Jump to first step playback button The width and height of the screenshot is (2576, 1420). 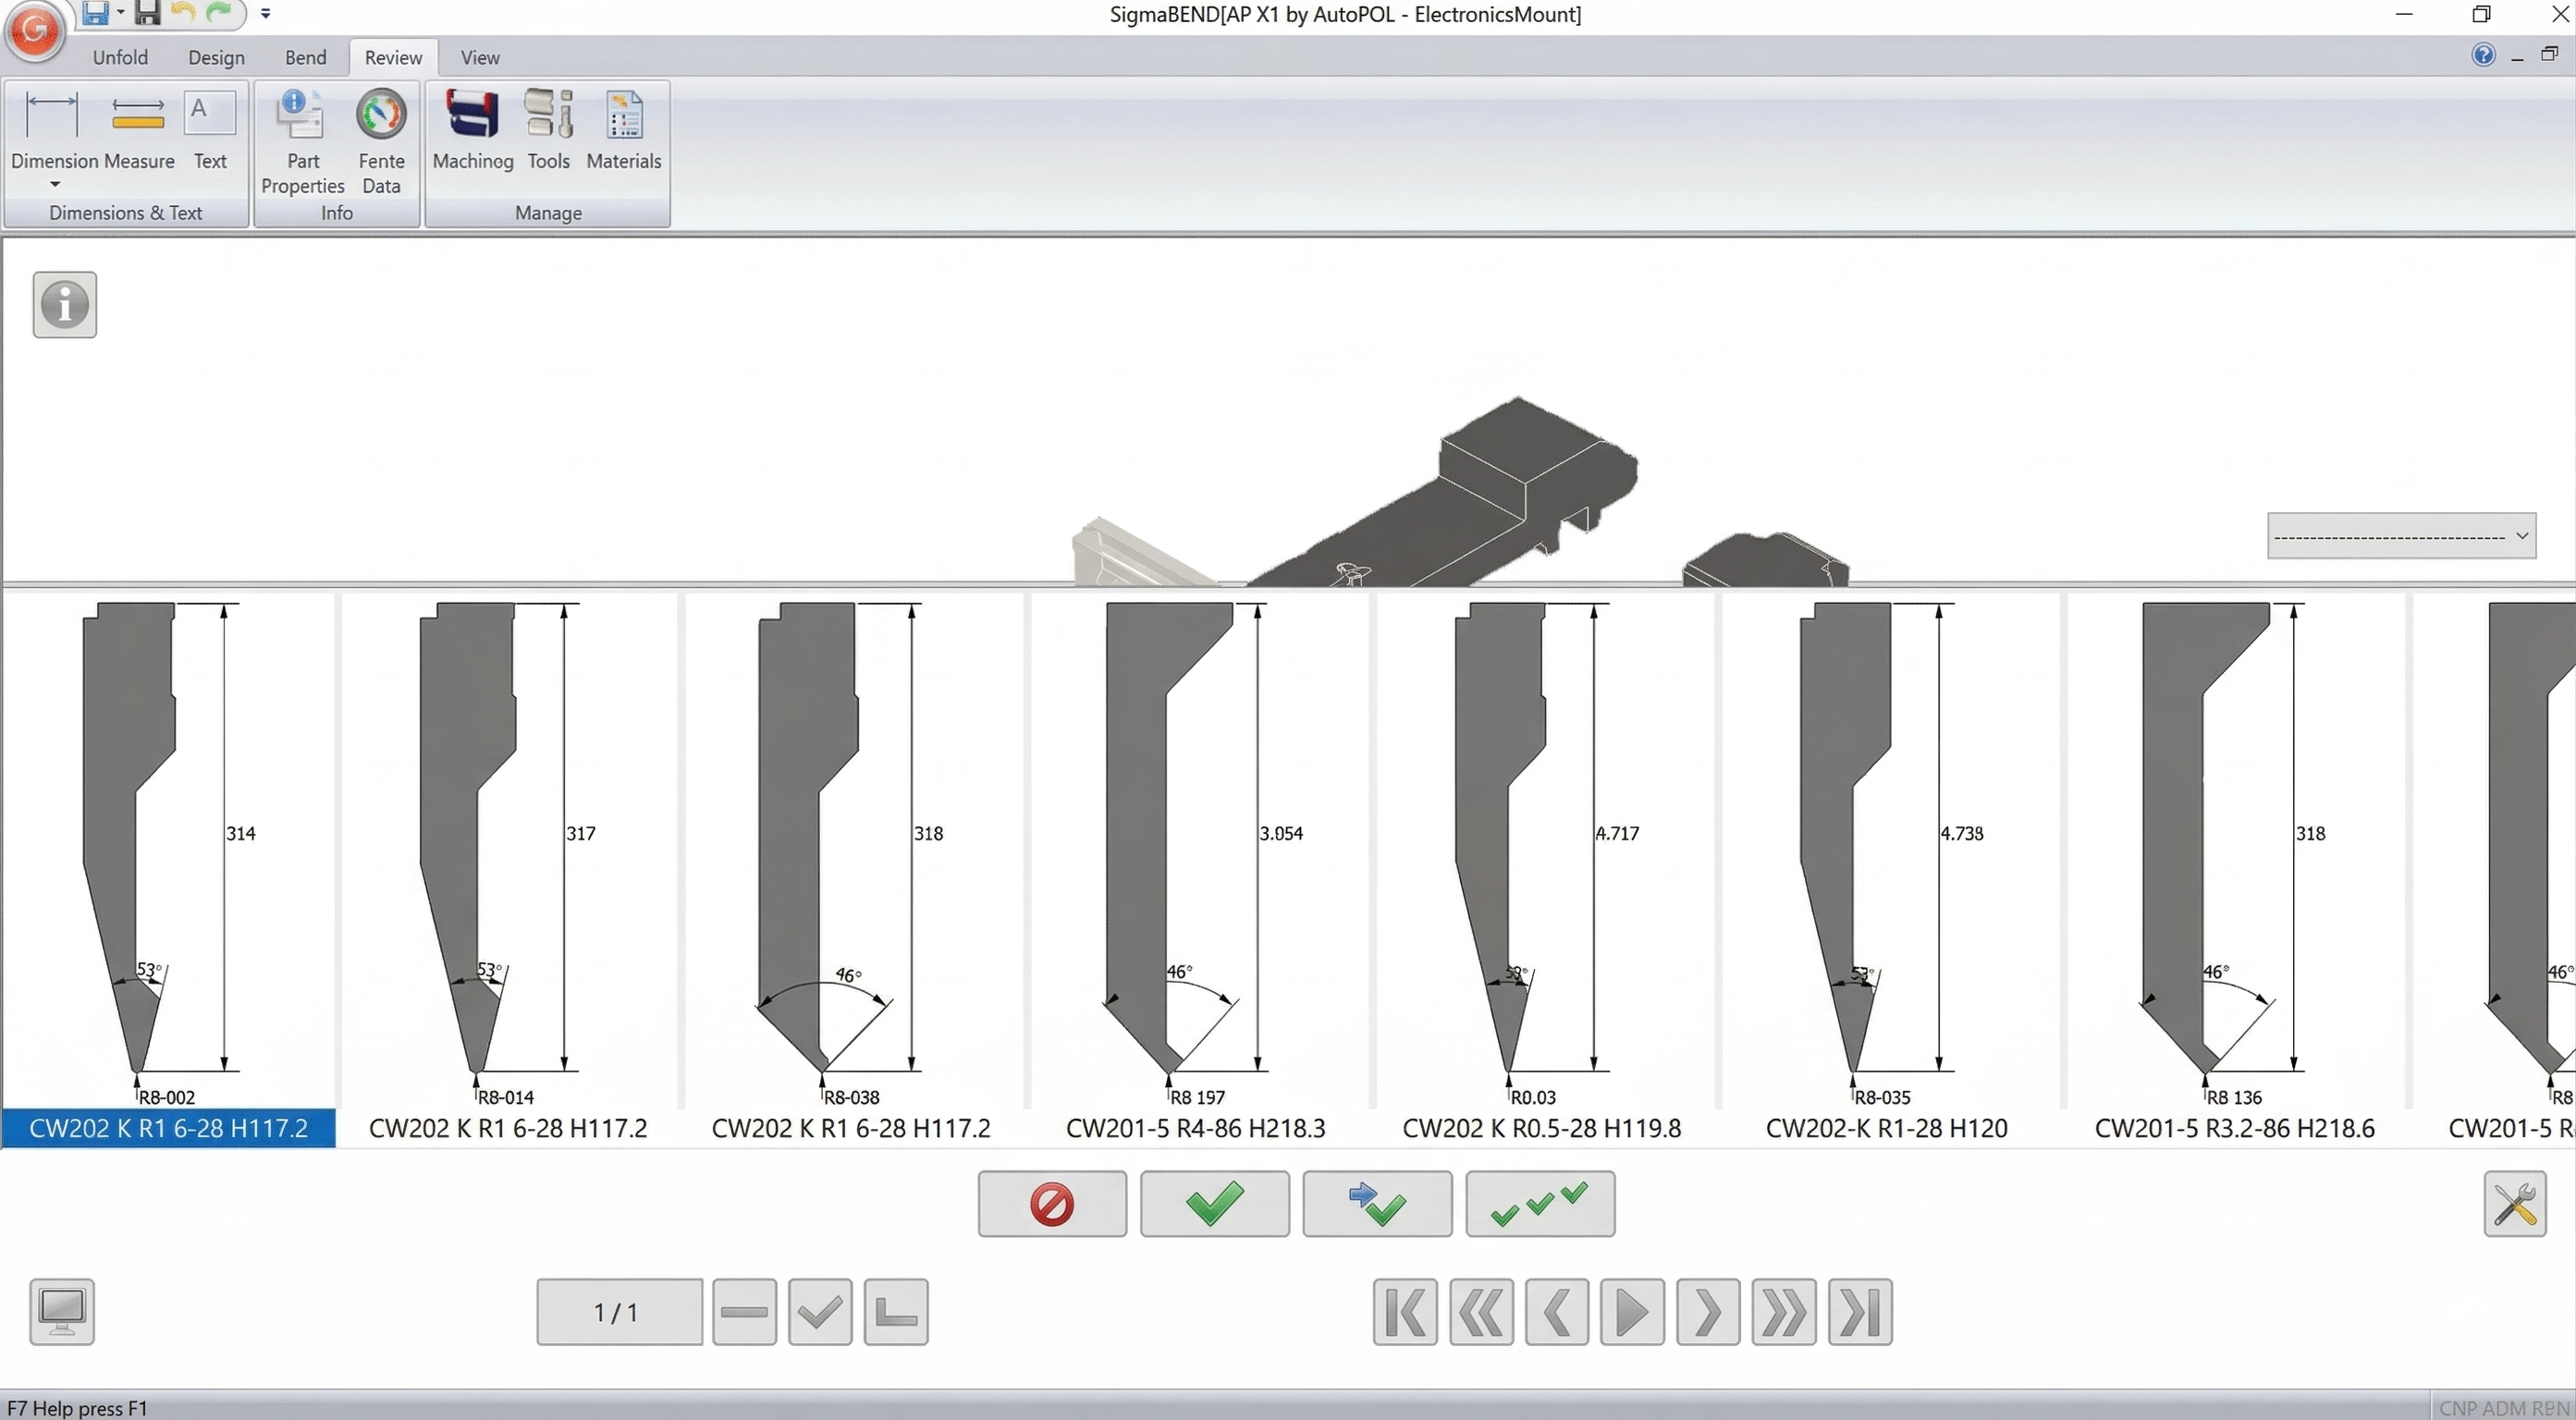click(1405, 1312)
